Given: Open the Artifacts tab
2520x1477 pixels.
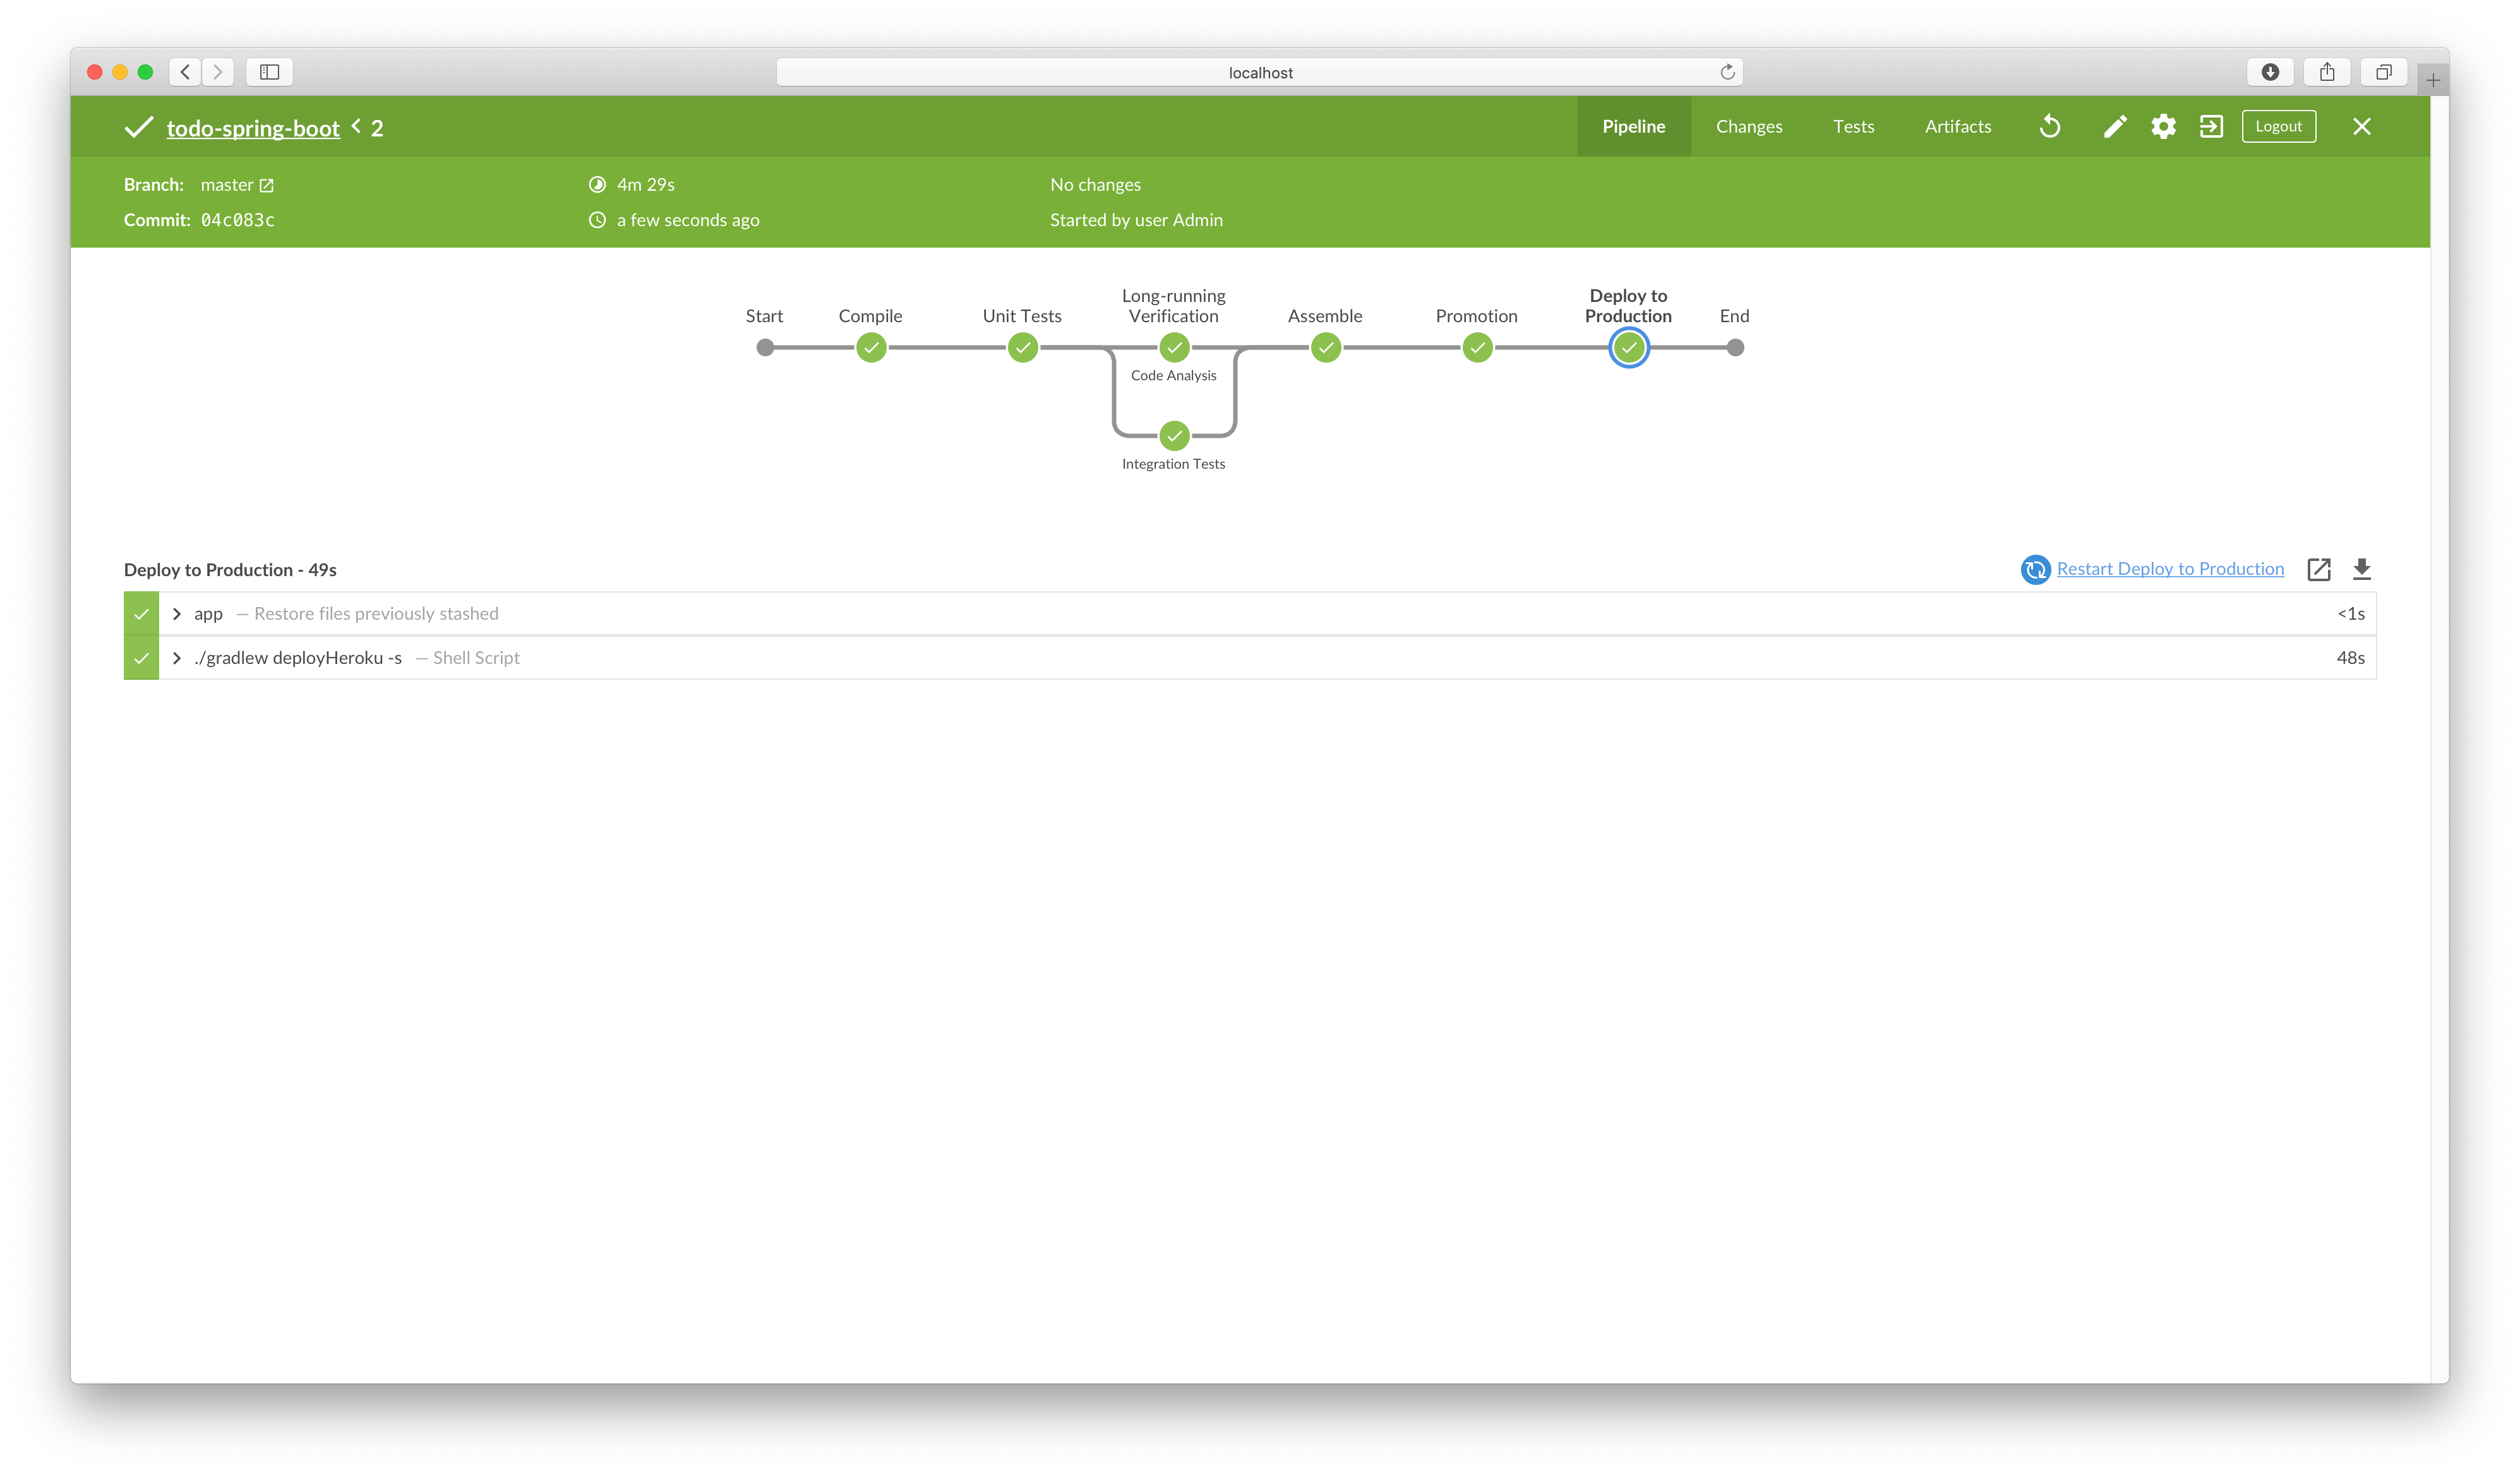Looking at the screenshot, I should pyautogui.click(x=1957, y=127).
